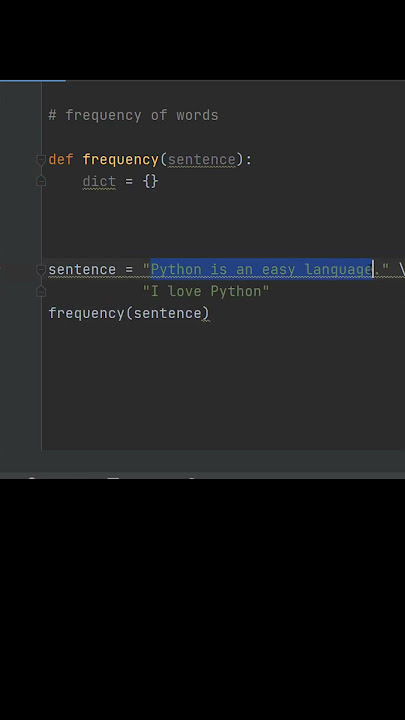405x720 pixels.
Task: Click the backslash line continuation character
Action: [x=402, y=270]
